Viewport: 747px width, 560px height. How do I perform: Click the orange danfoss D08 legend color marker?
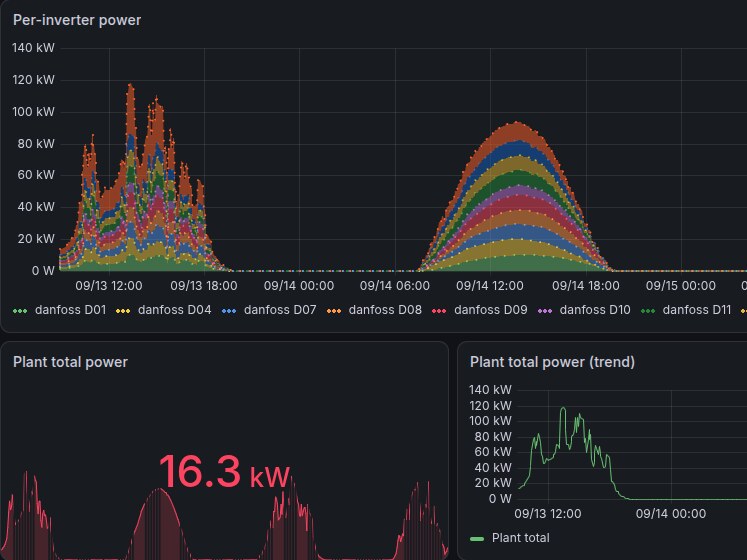(334, 311)
